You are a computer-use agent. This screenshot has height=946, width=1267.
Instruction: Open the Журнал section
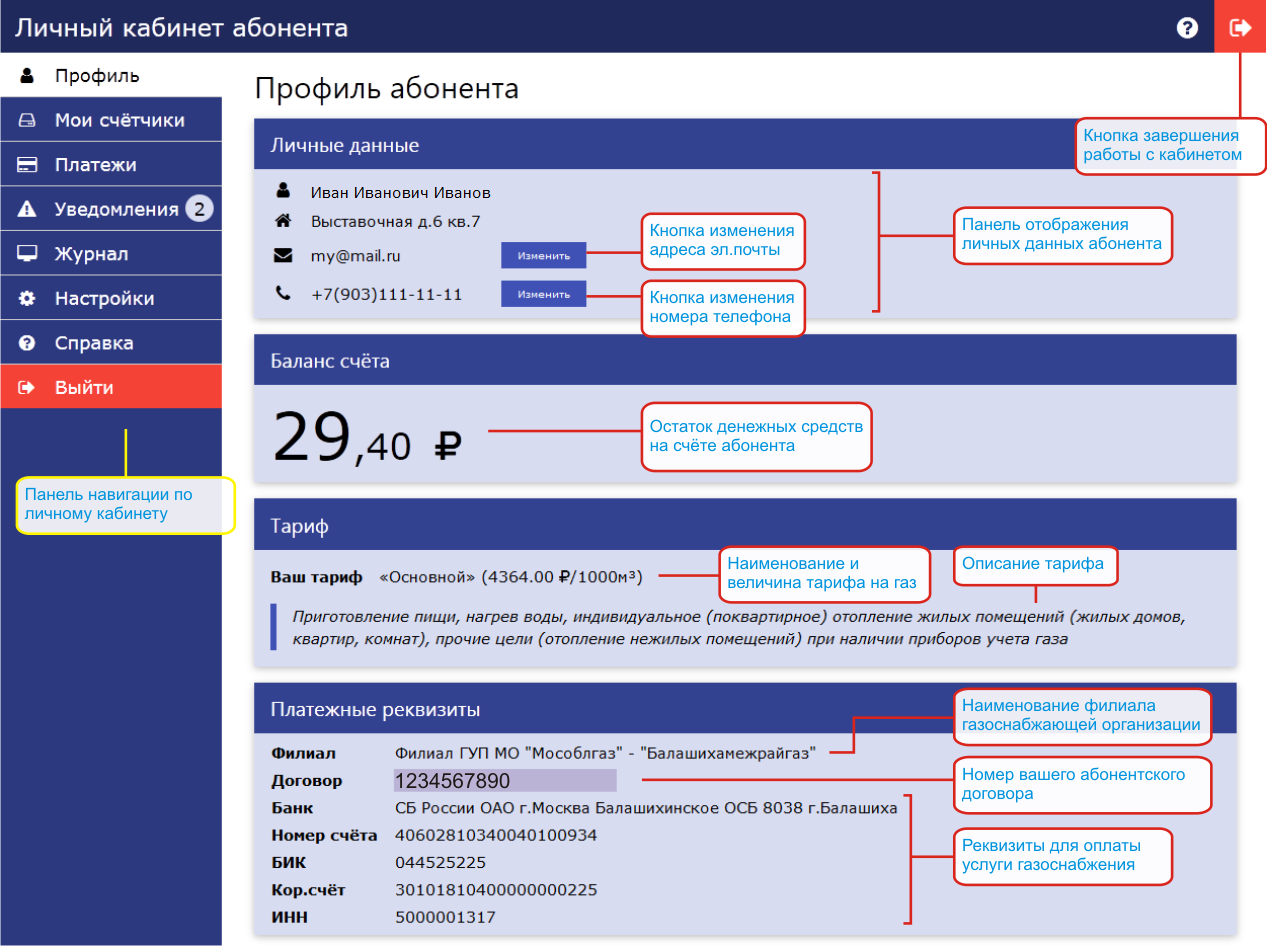(x=91, y=254)
